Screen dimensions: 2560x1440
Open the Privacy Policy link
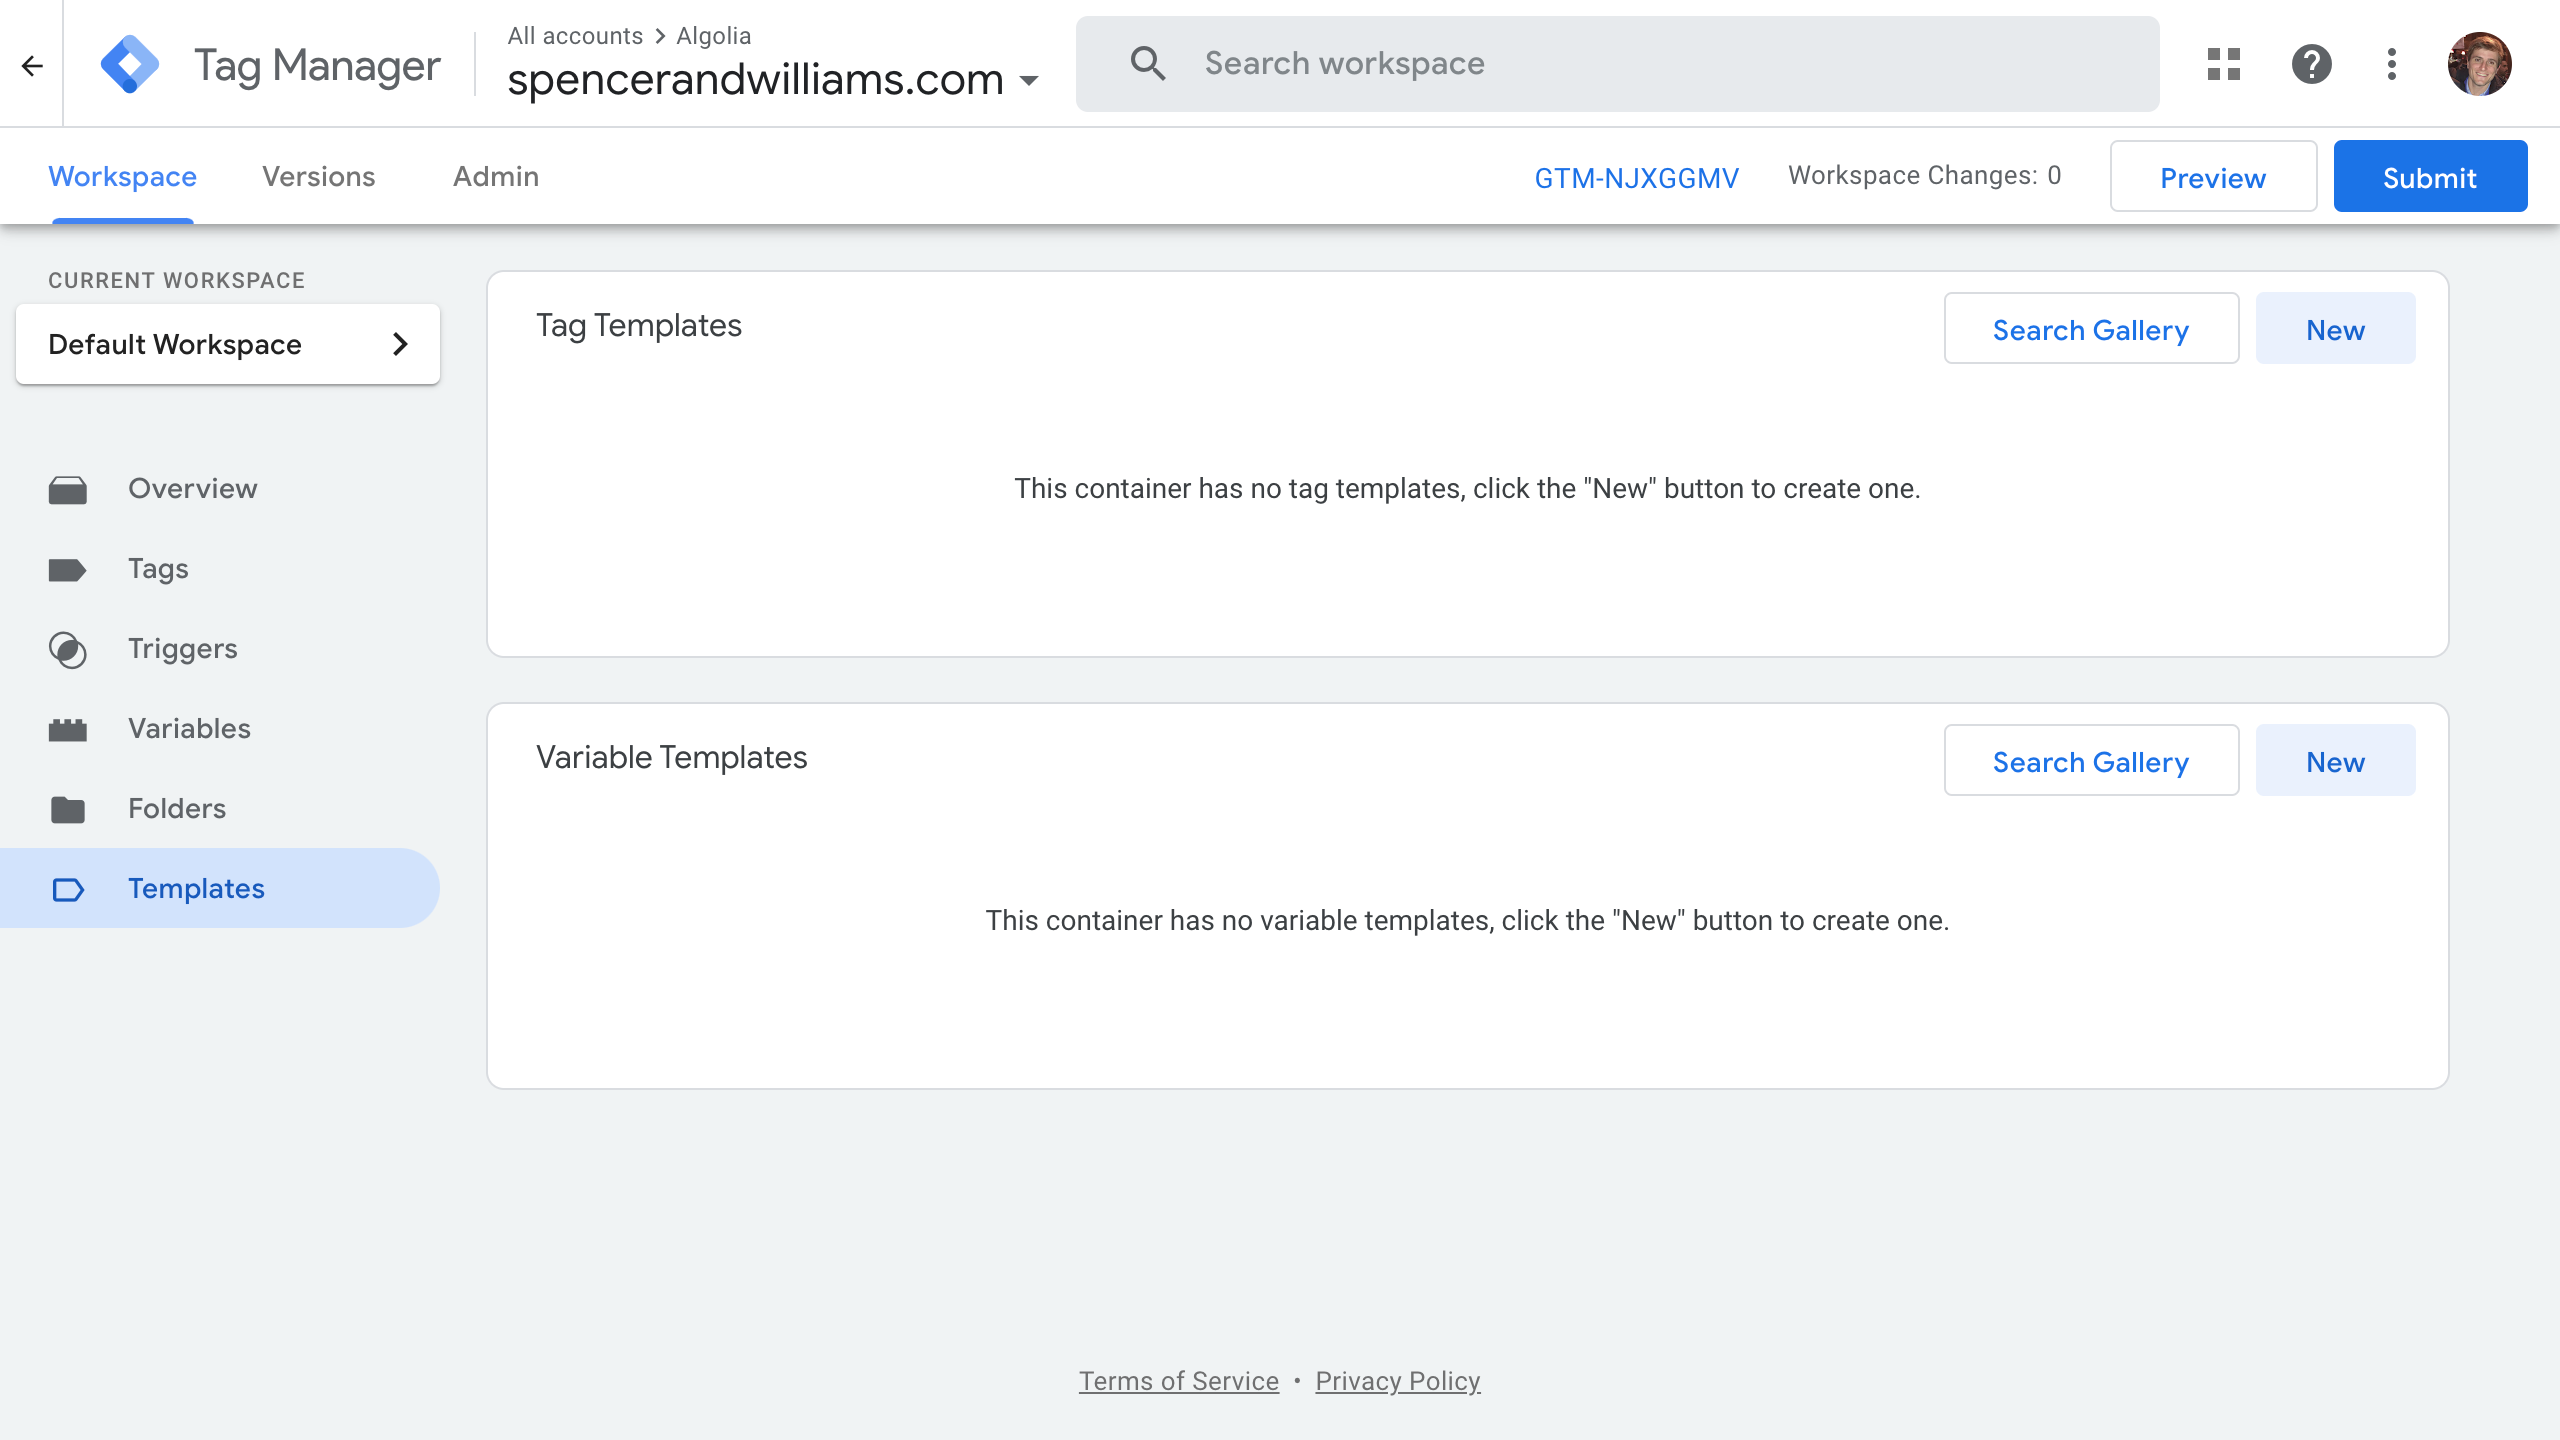coord(1397,1381)
